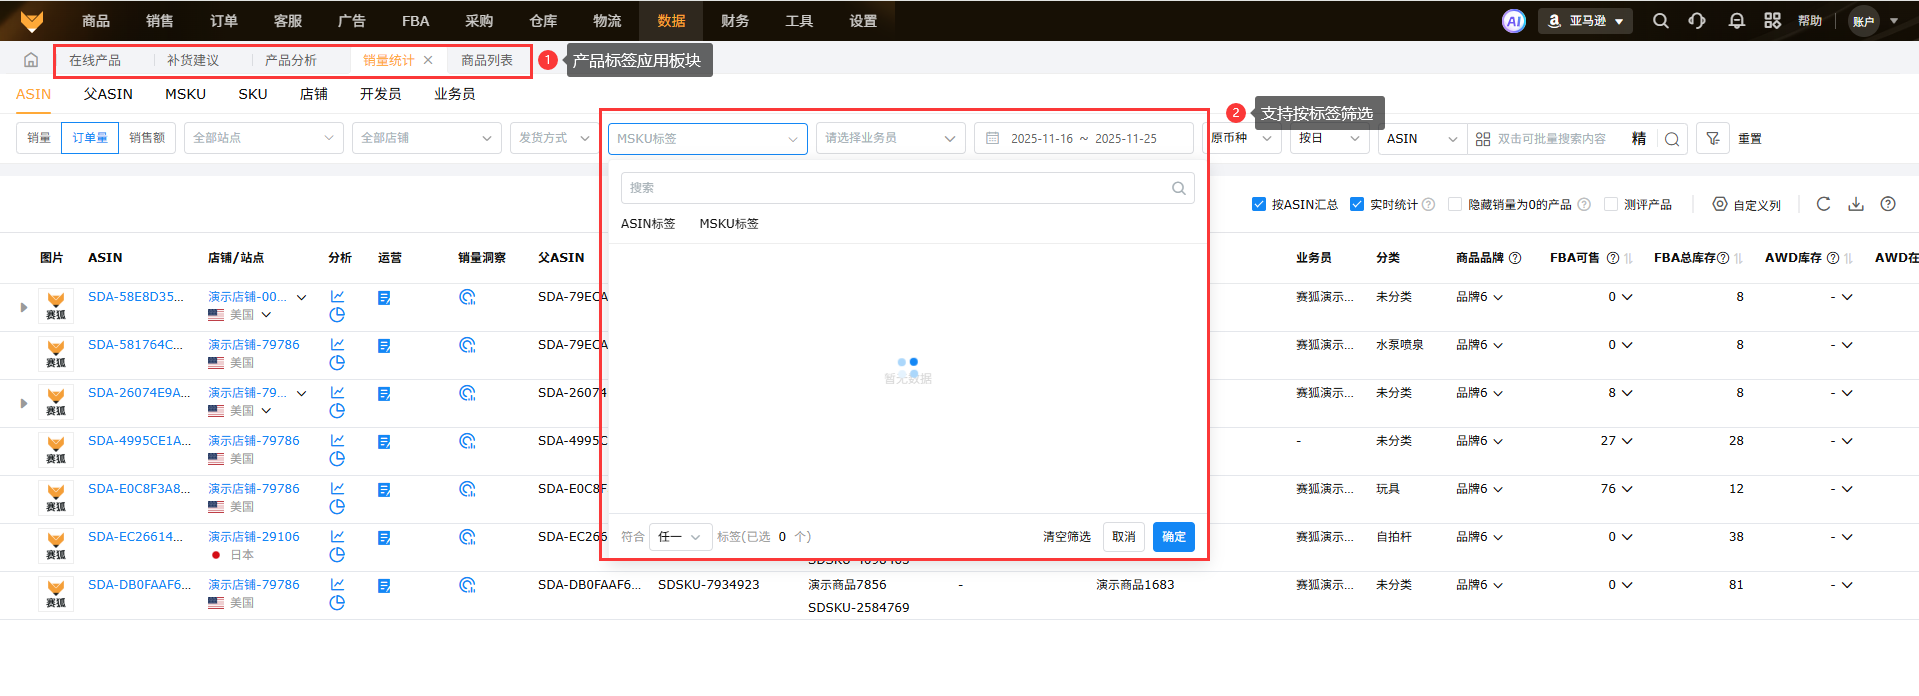Close the 销量统计 tab
Image resolution: width=1919 pixels, height=696 pixels.
pyautogui.click(x=428, y=60)
